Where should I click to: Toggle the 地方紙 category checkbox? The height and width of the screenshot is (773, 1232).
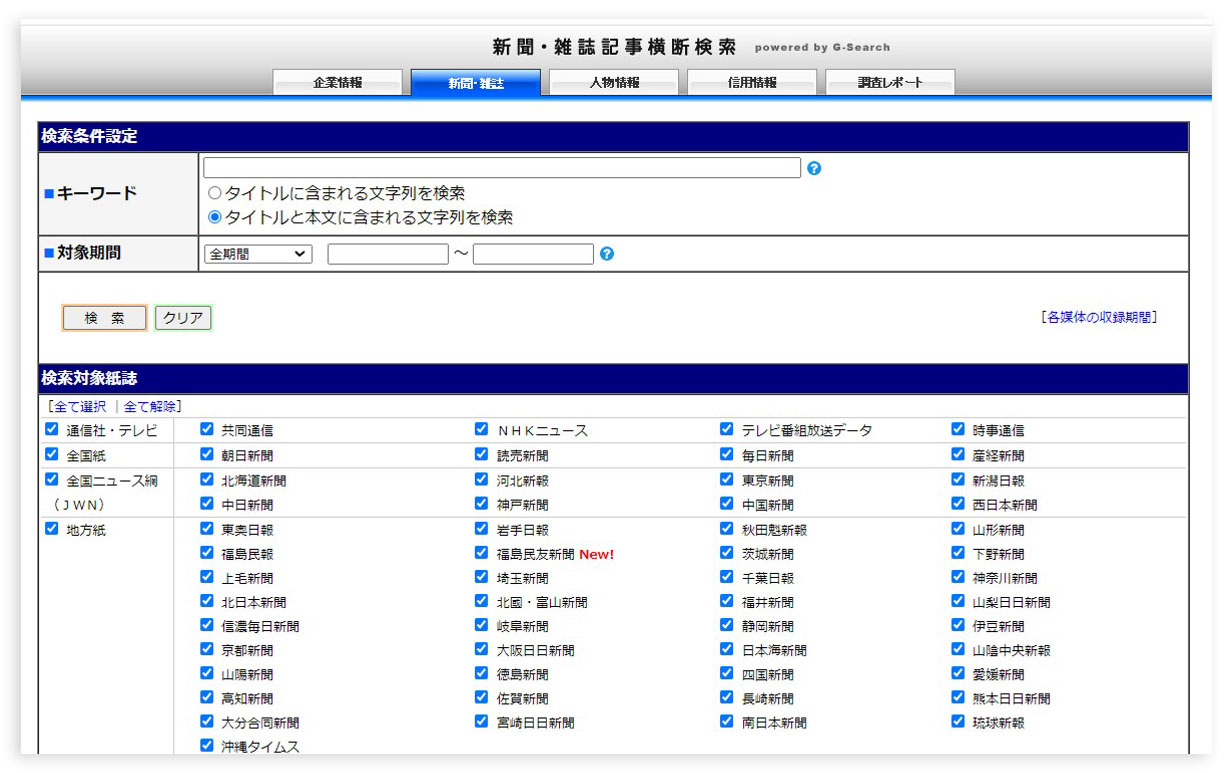52,529
